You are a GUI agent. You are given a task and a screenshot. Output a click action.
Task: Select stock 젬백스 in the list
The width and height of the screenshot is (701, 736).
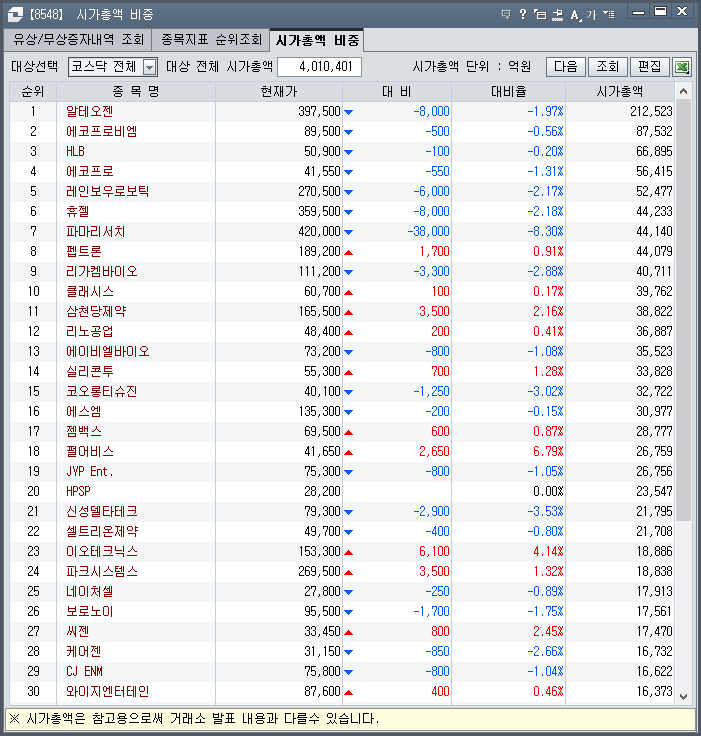point(84,431)
